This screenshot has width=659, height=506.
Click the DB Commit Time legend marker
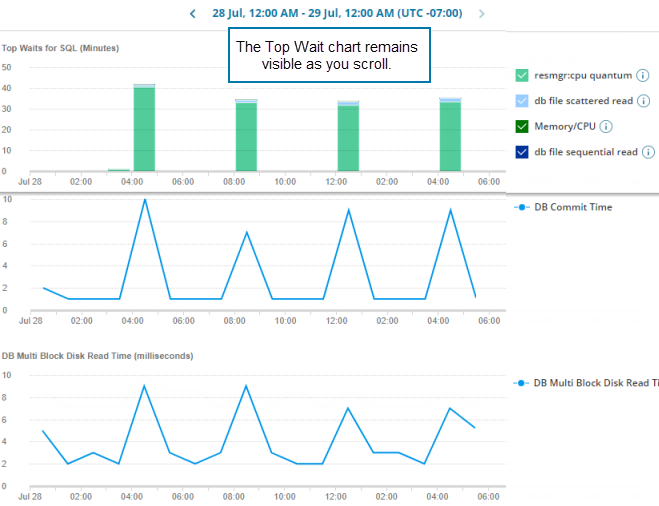point(520,207)
